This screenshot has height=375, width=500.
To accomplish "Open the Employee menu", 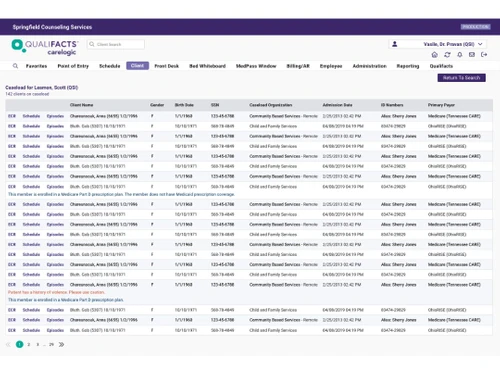I will 331,66.
